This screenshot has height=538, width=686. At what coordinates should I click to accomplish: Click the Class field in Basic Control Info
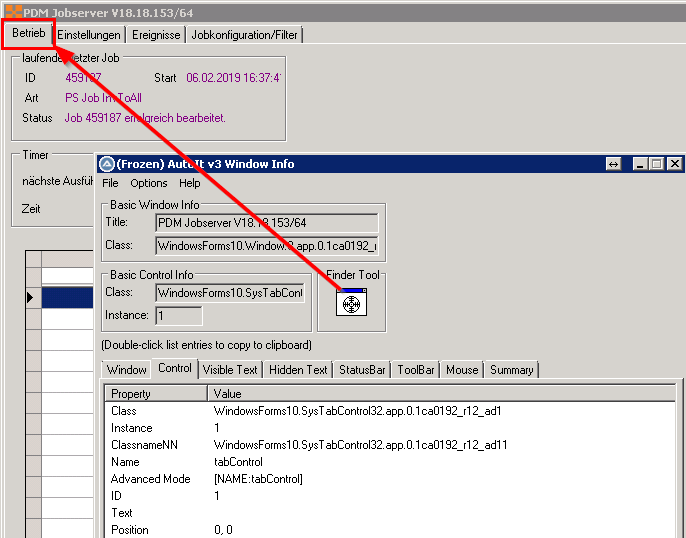(230, 293)
